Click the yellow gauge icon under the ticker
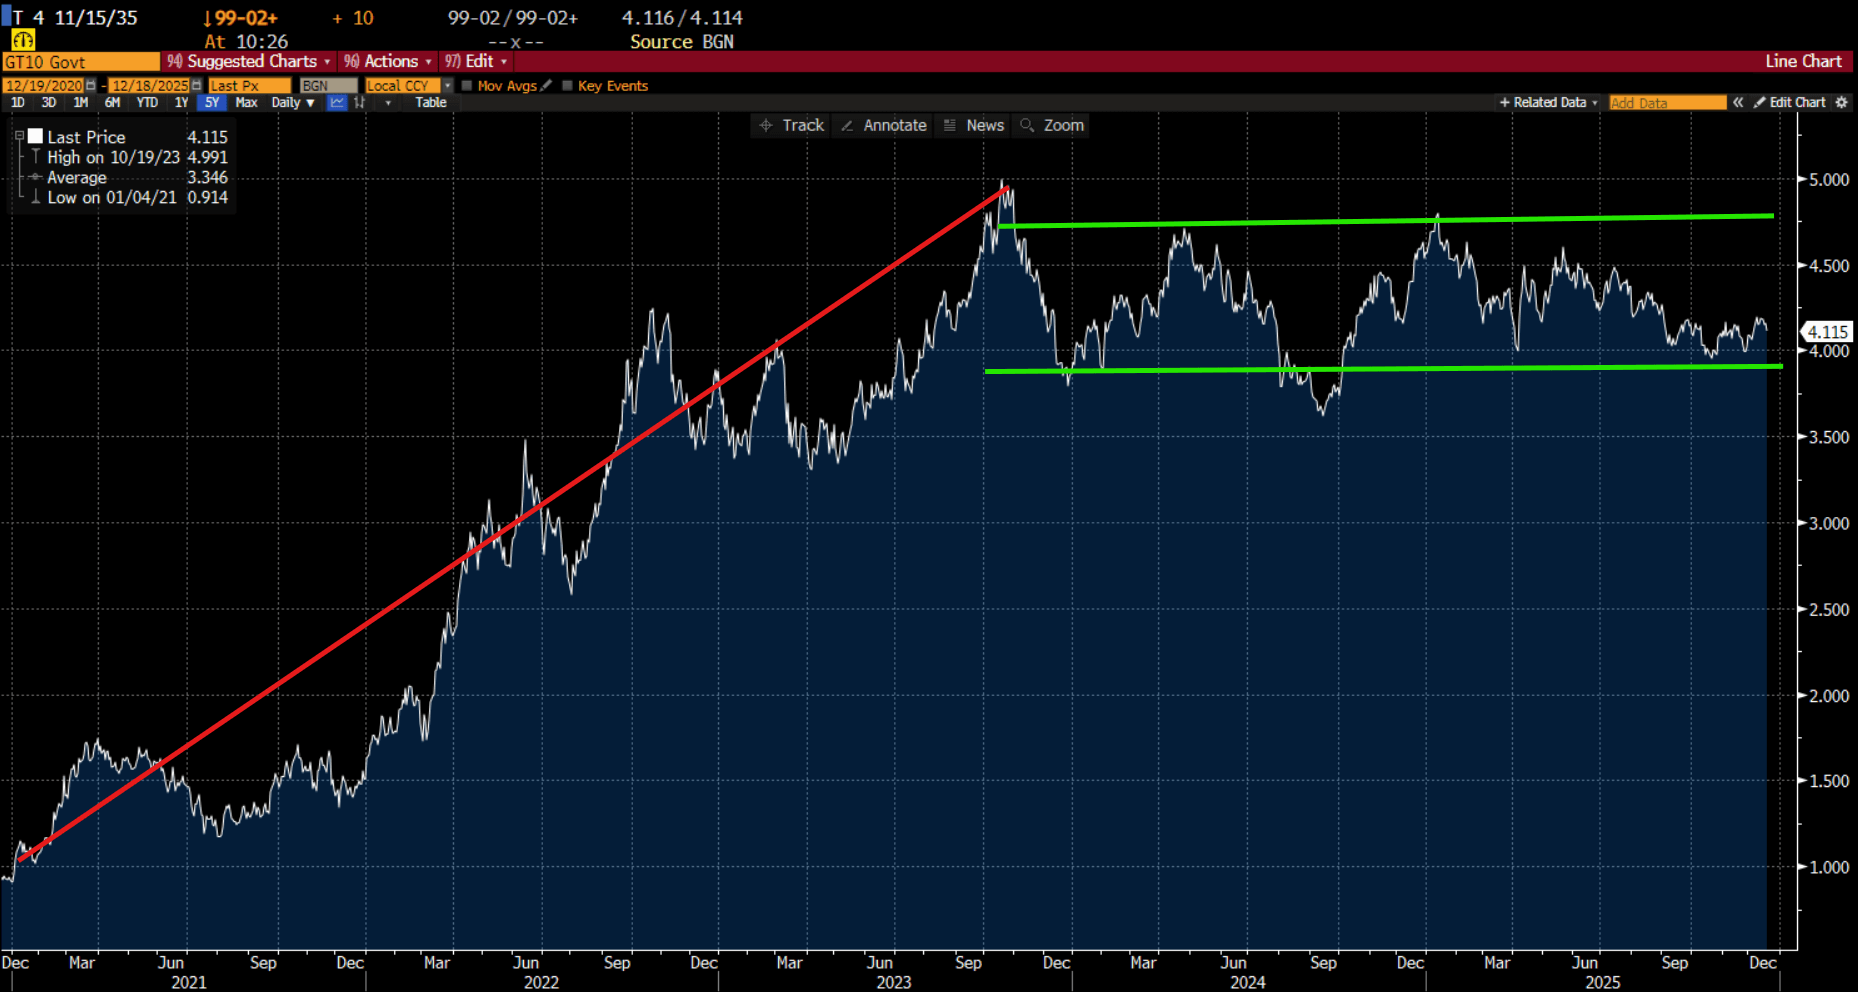The width and height of the screenshot is (1858, 992). 23,40
